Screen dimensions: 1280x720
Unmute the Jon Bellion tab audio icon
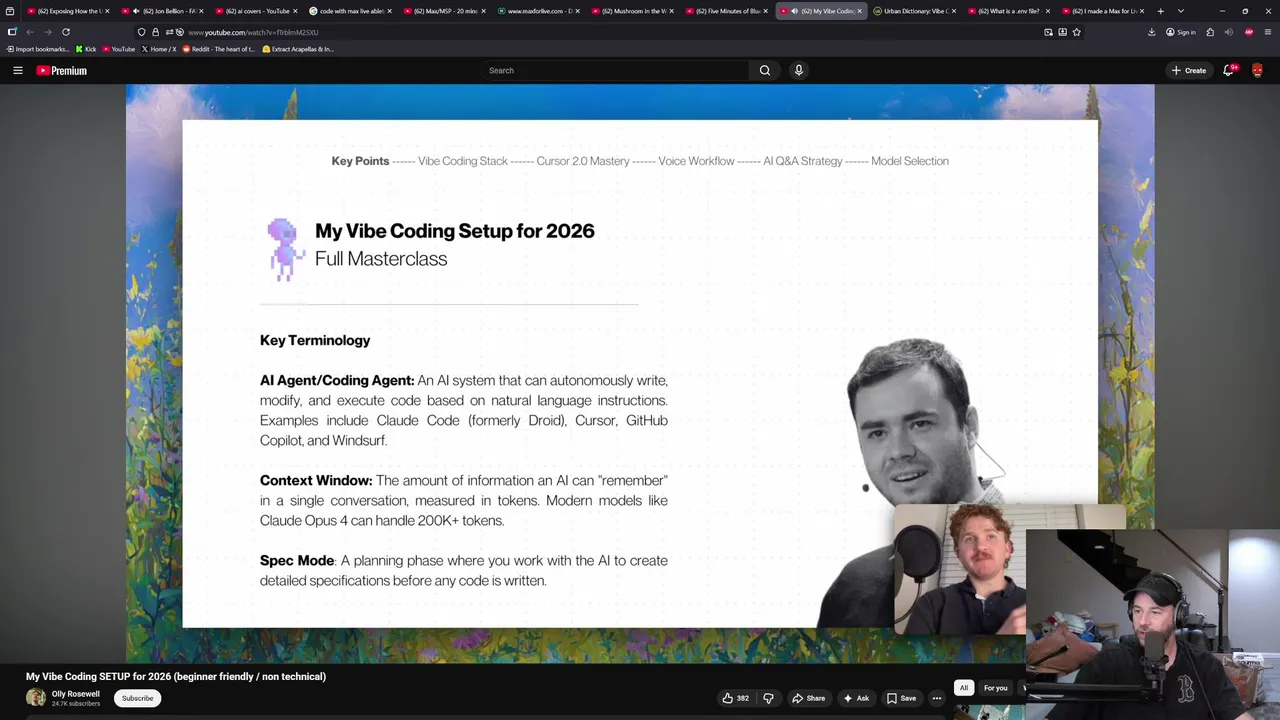(x=135, y=11)
